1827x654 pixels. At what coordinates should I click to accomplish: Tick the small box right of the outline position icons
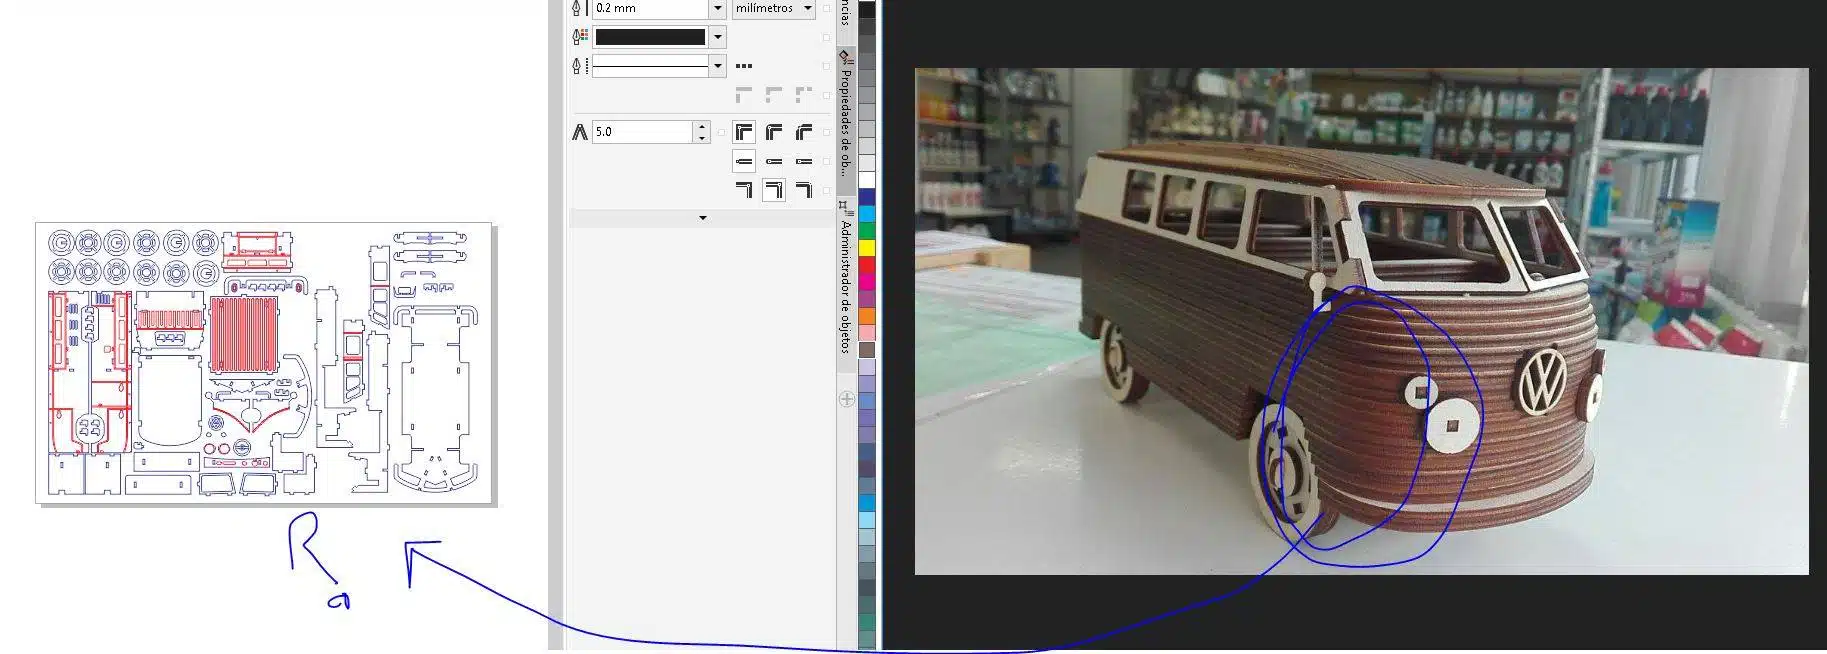[826, 189]
